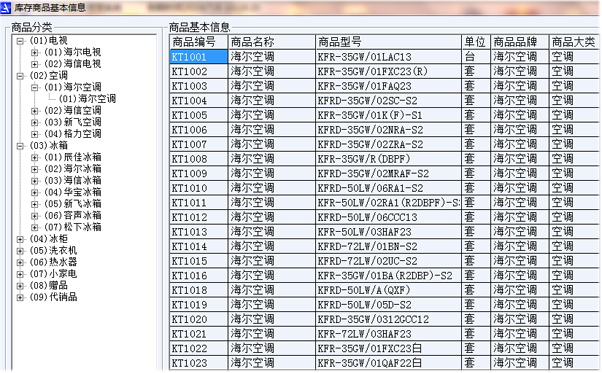This screenshot has width=602, height=373.
Task: Expand the (04)冰柜 category
Action: tap(20, 239)
